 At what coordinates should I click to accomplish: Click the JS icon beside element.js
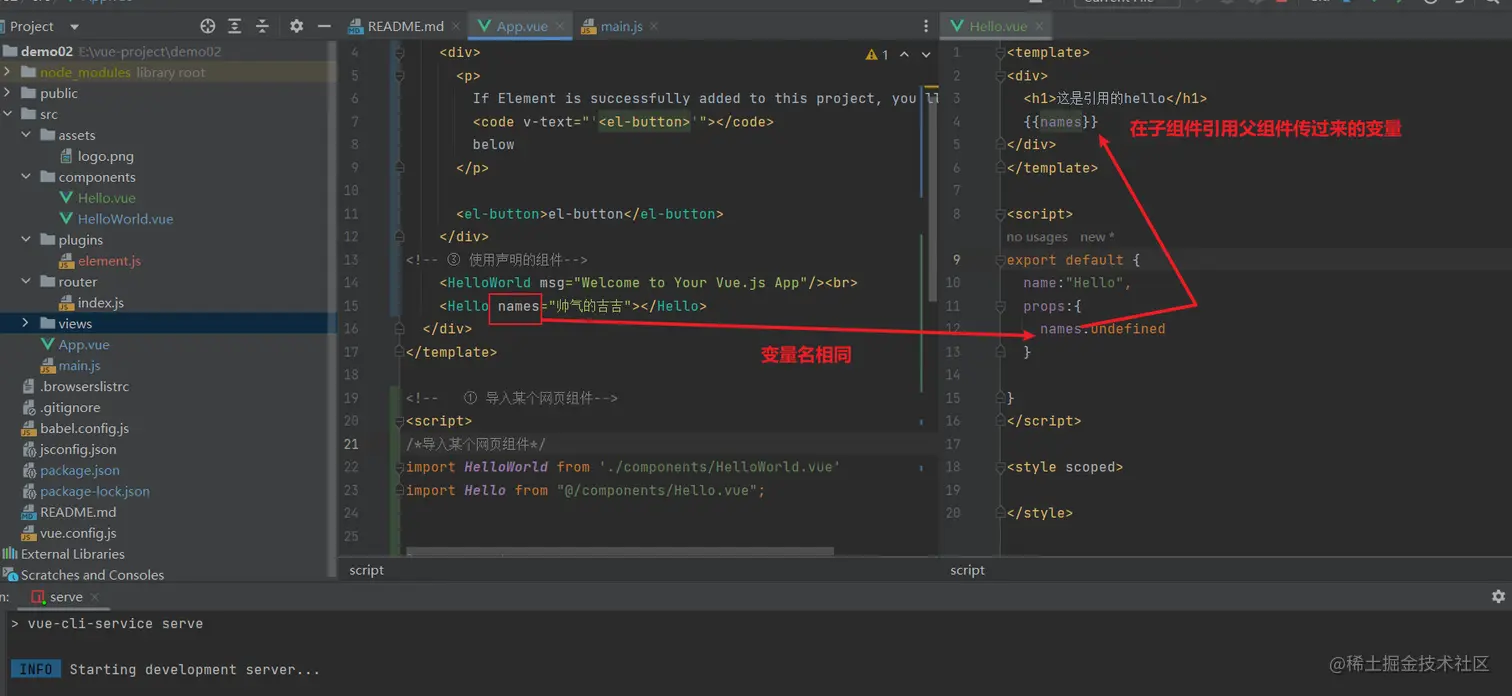click(67, 261)
